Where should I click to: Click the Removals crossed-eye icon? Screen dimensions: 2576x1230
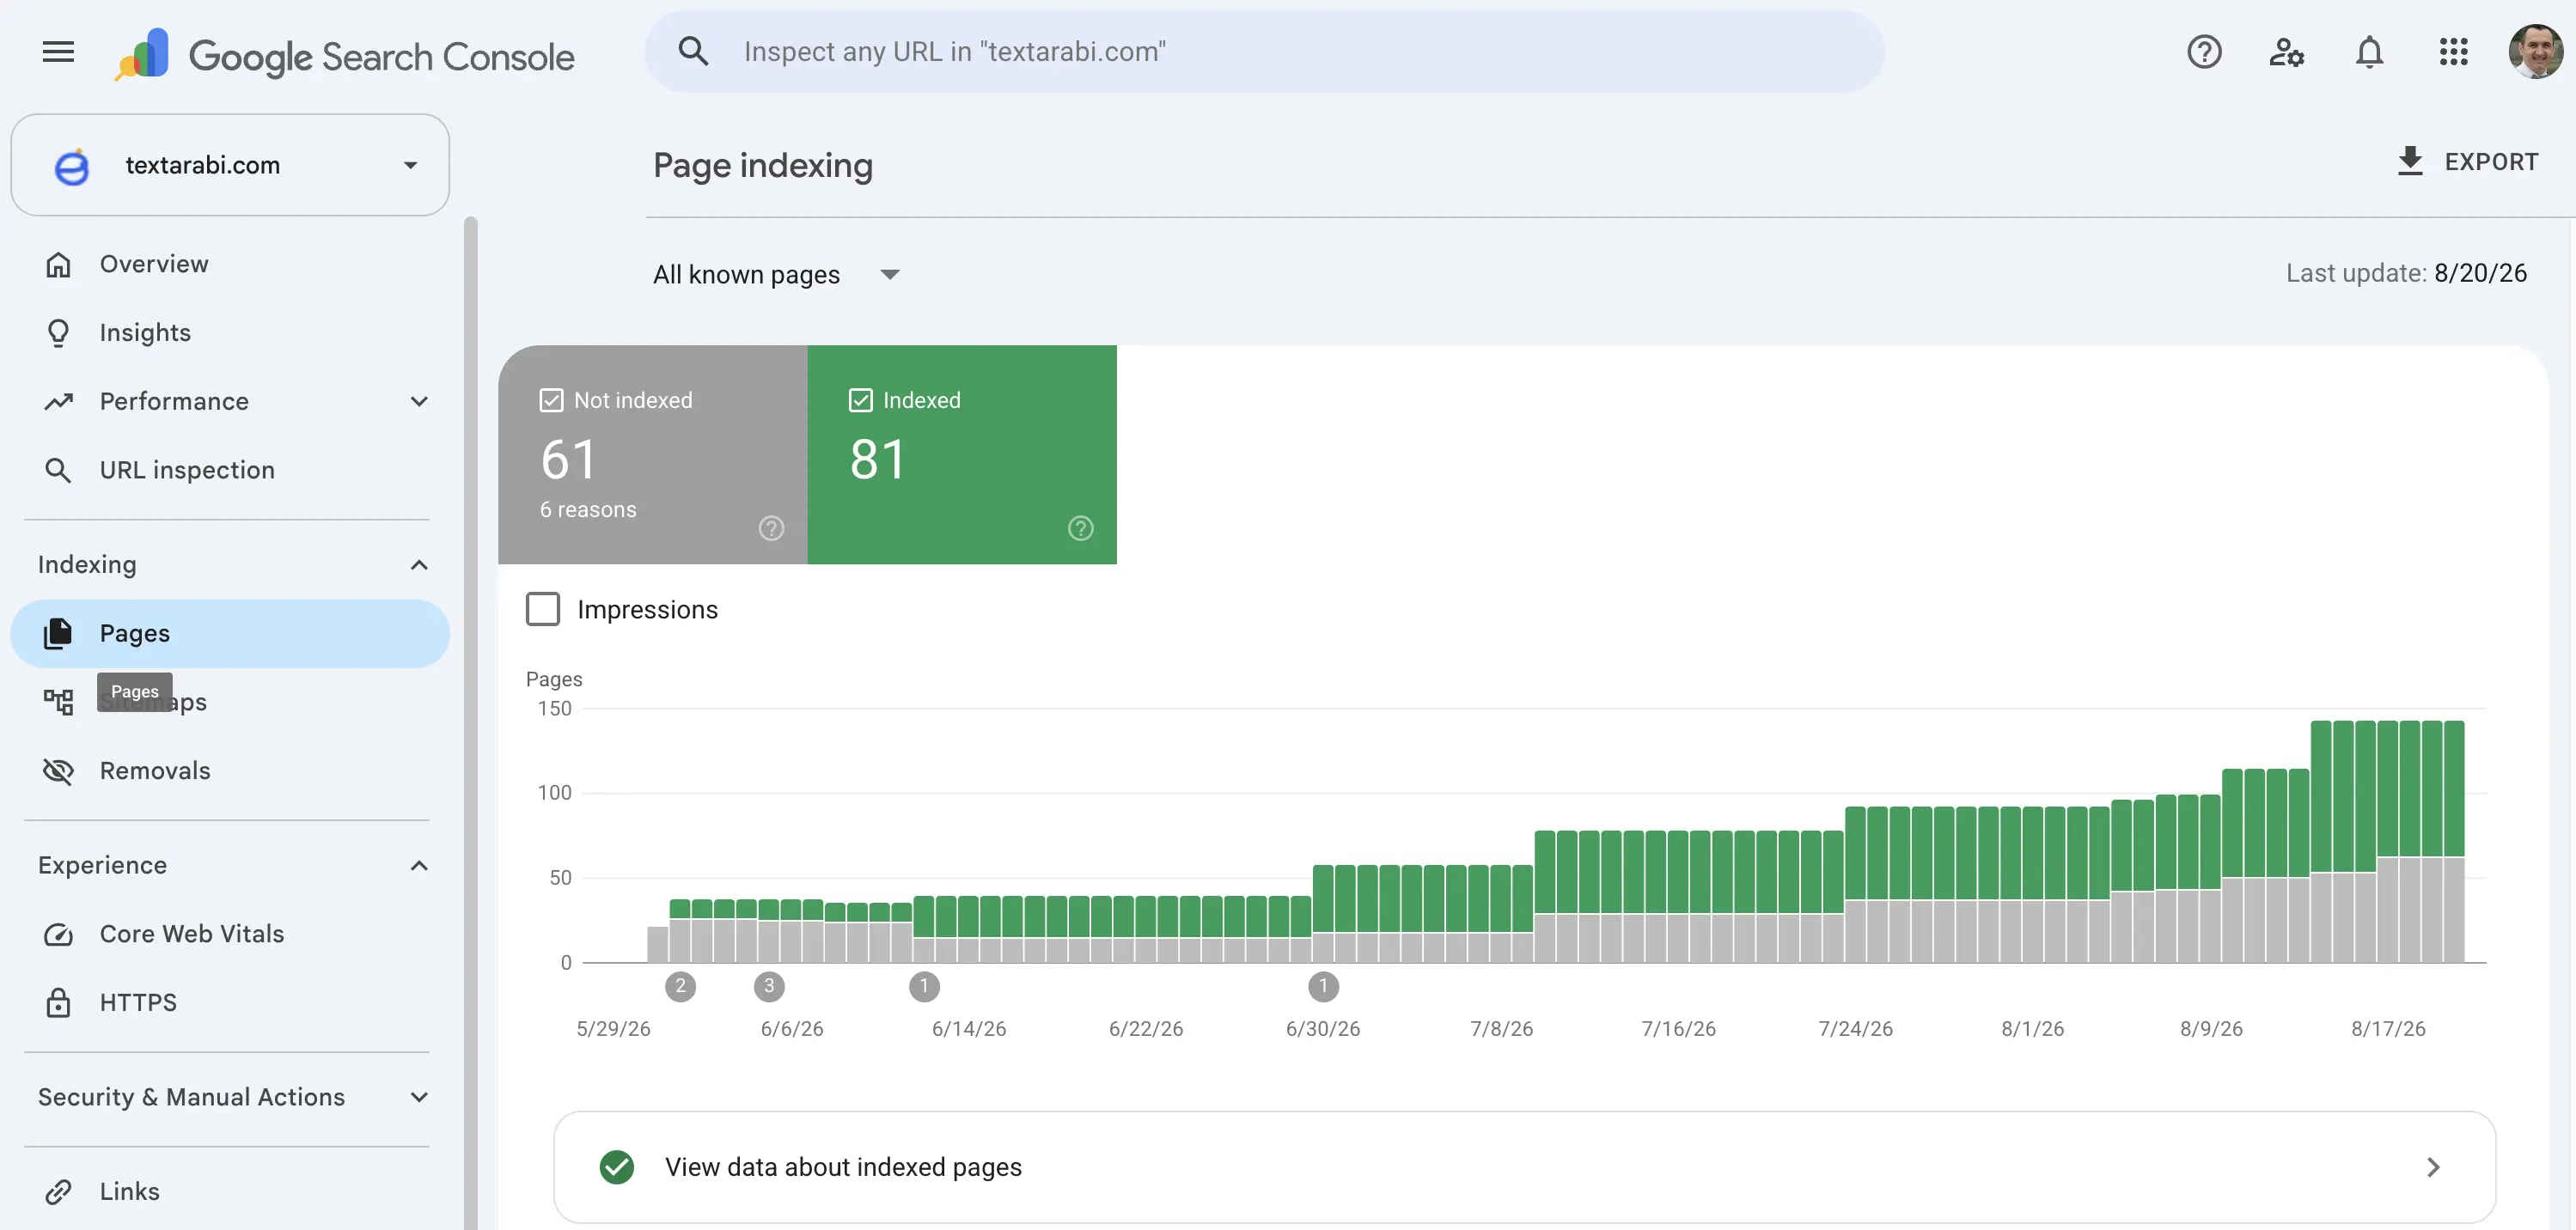click(58, 770)
